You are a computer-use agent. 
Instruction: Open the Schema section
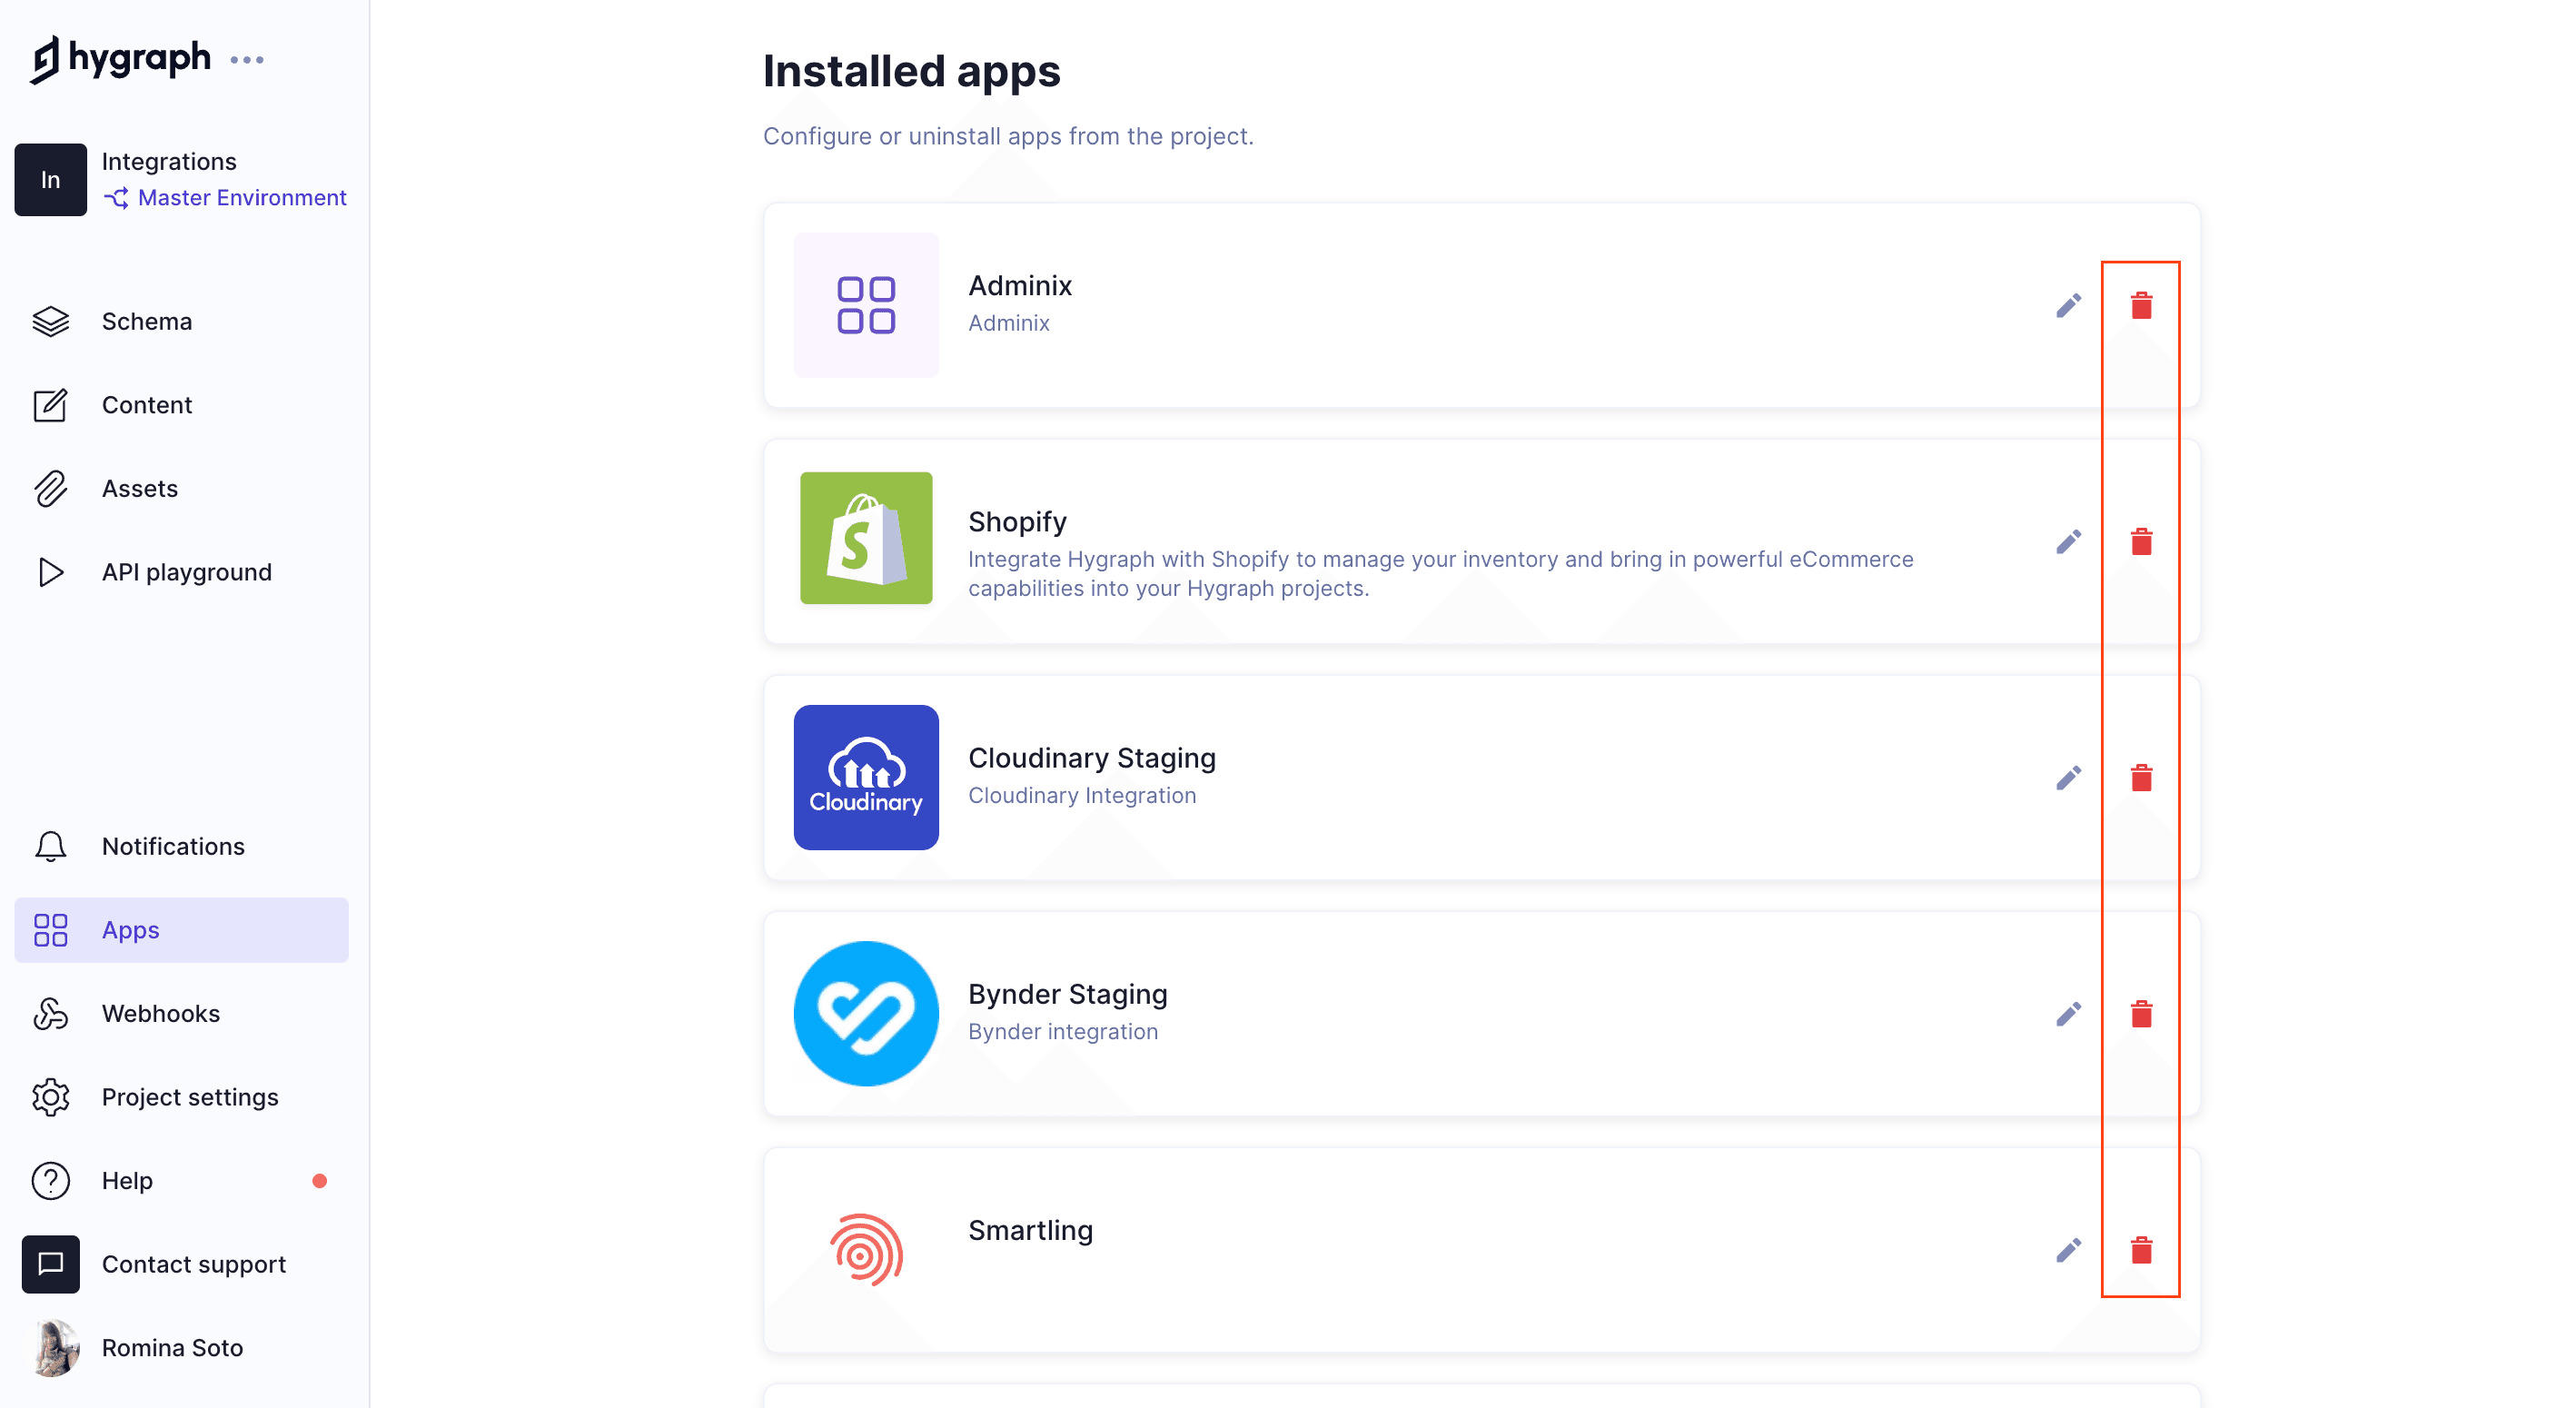[x=146, y=321]
